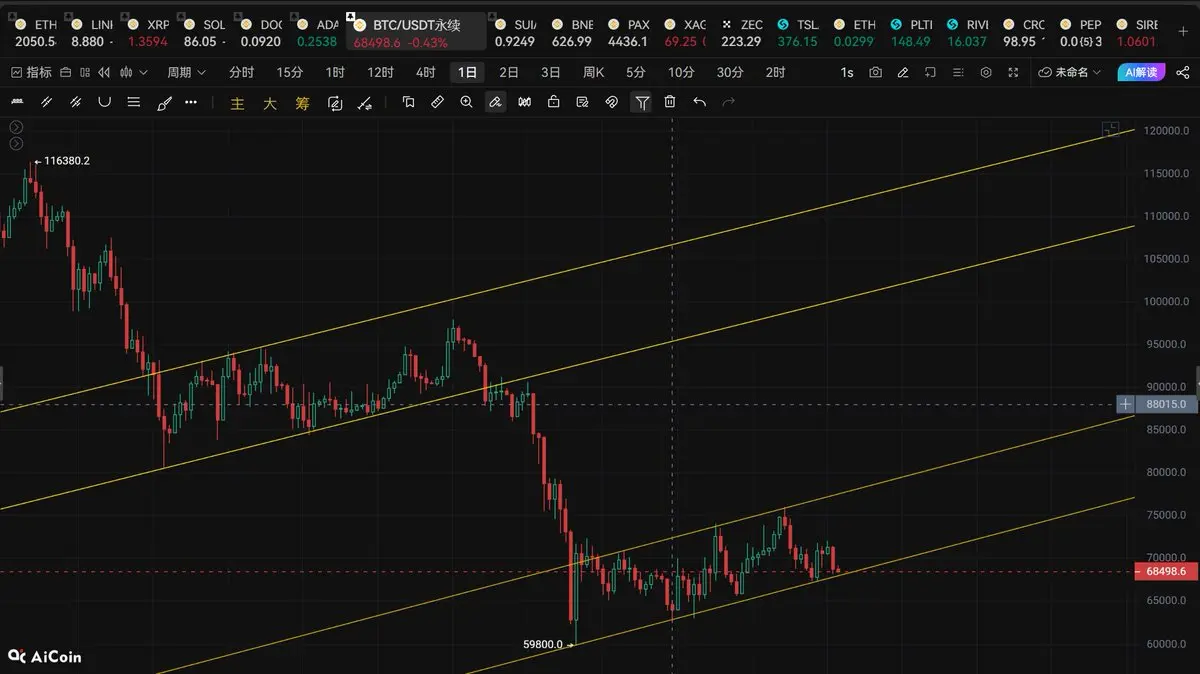Select the 1时 timeframe

point(335,72)
